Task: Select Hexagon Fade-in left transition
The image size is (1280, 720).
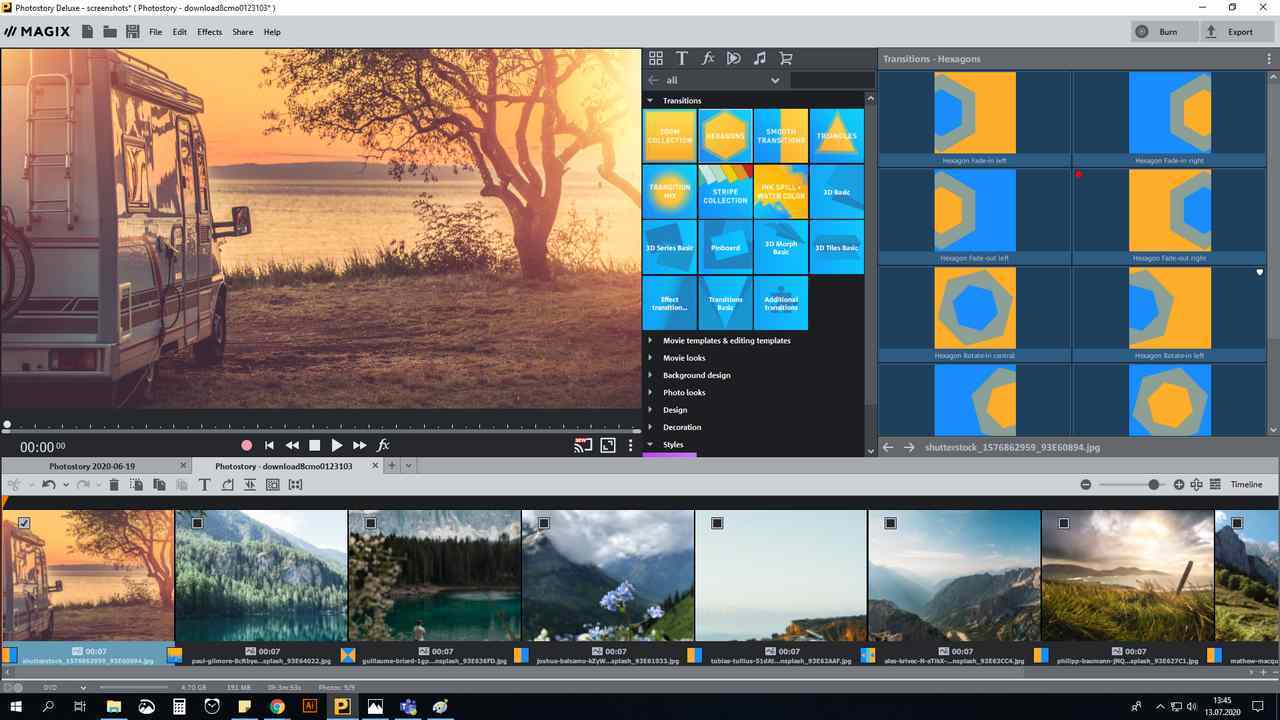Action: click(x=975, y=119)
